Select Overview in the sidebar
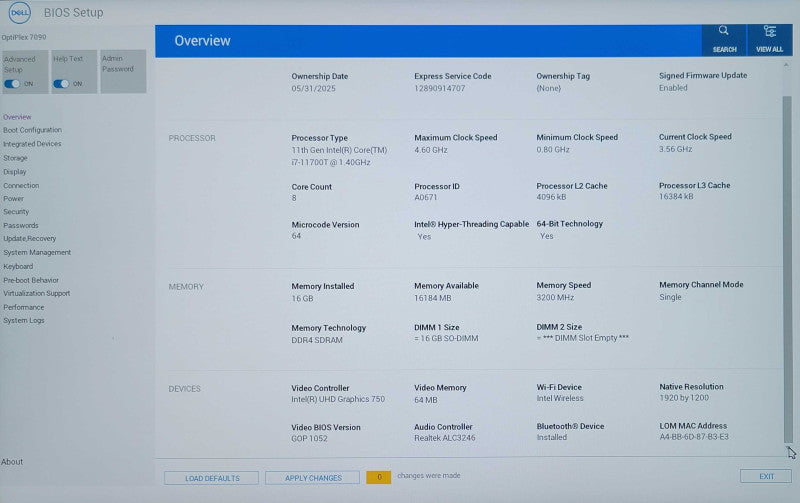 [x=17, y=117]
